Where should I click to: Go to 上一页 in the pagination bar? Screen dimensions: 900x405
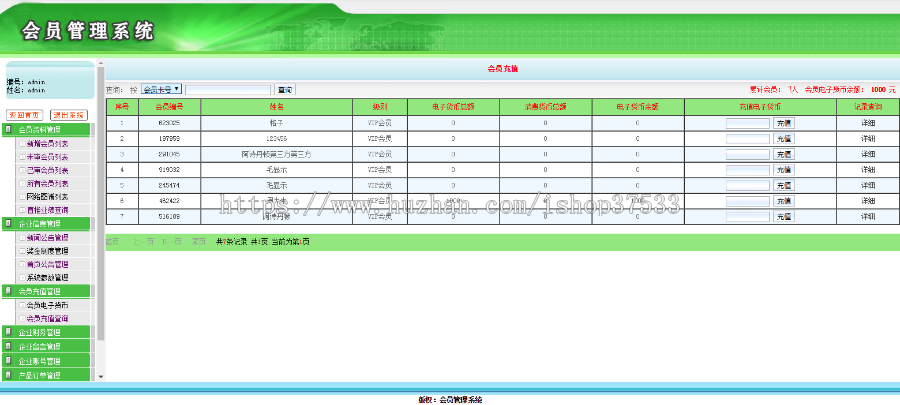pyautogui.click(x=143, y=242)
